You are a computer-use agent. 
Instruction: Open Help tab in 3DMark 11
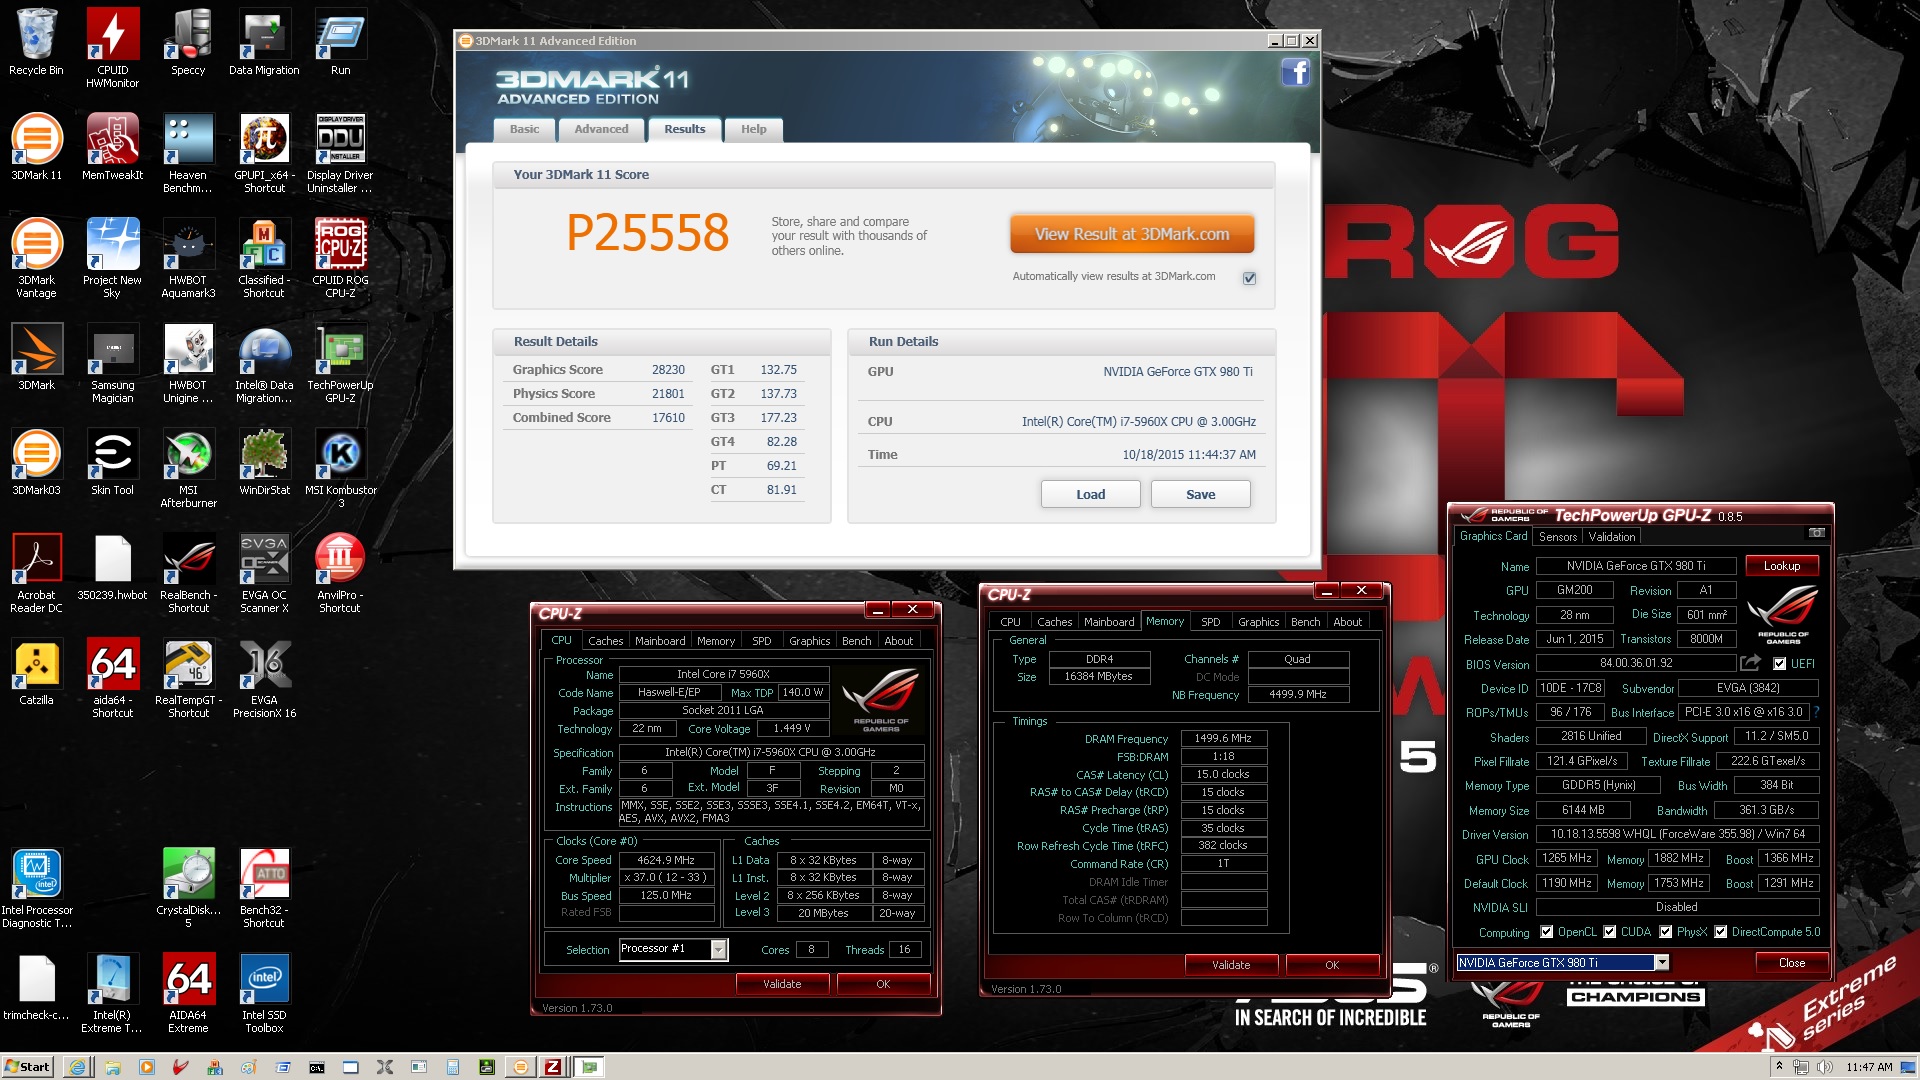coord(753,129)
